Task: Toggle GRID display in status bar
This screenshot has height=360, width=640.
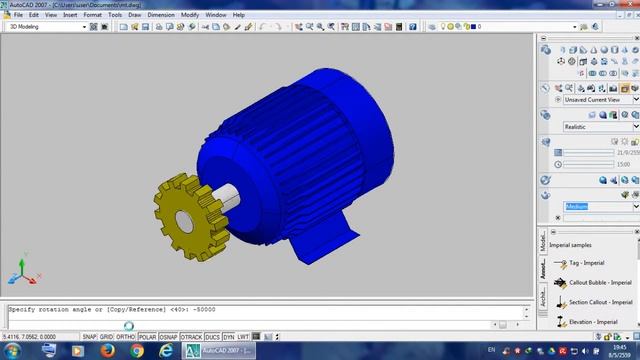Action: click(x=106, y=337)
